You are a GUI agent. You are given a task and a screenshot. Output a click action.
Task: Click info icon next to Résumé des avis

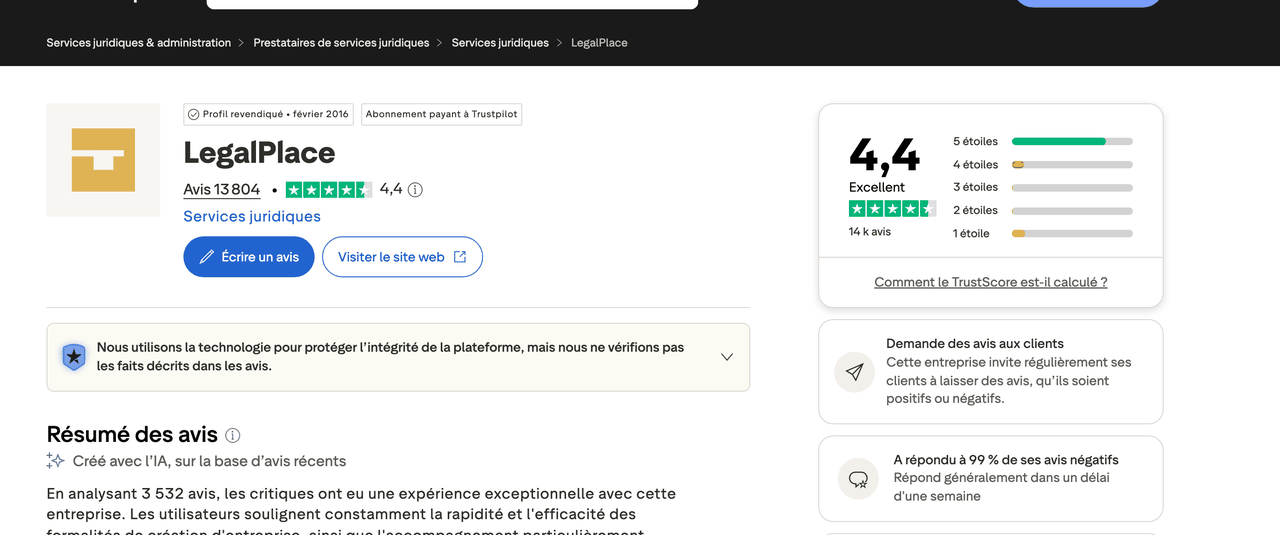tap(233, 435)
